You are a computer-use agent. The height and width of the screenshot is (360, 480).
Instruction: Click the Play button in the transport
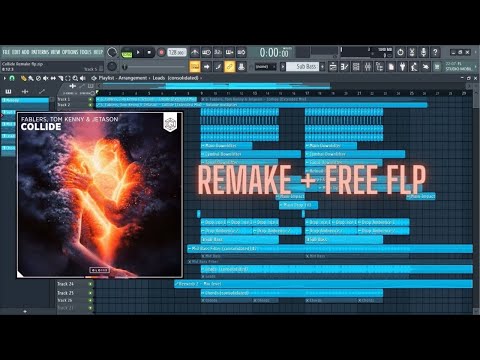pyautogui.click(x=138, y=52)
